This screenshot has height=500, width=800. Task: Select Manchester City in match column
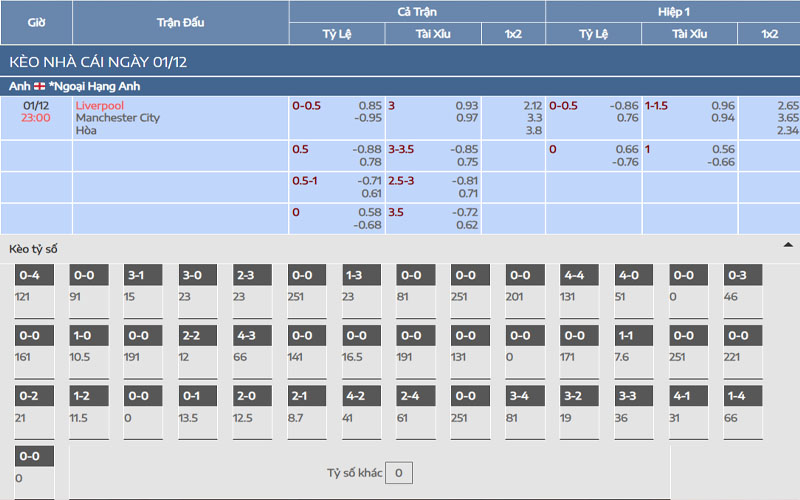117,118
